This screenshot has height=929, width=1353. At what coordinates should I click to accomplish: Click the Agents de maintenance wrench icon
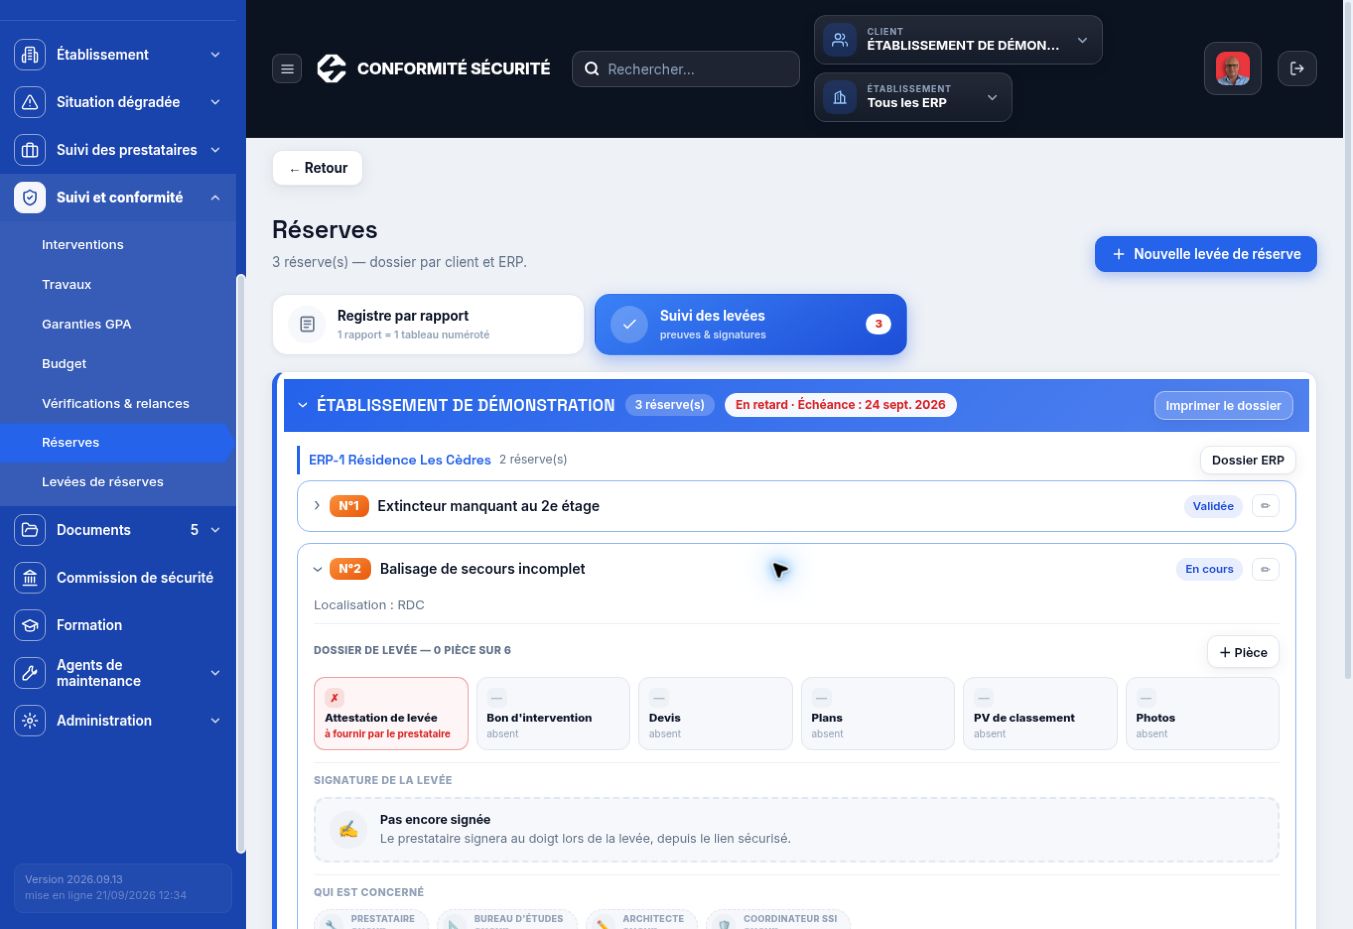coord(30,673)
